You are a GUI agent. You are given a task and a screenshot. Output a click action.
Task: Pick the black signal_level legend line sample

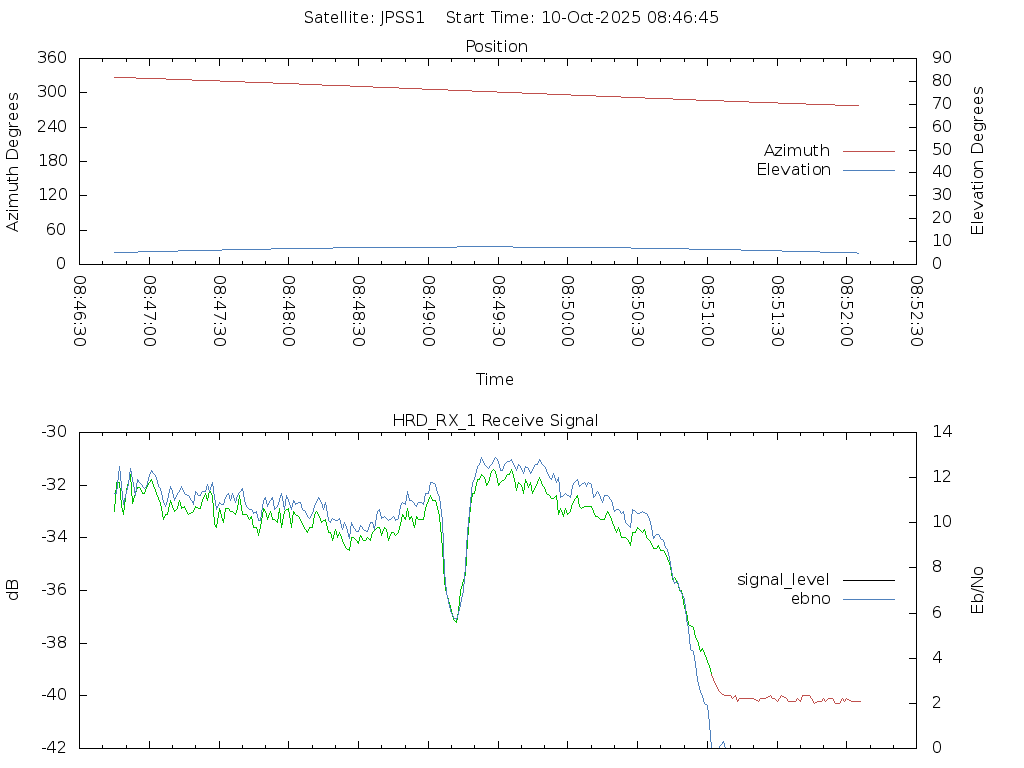point(868,580)
